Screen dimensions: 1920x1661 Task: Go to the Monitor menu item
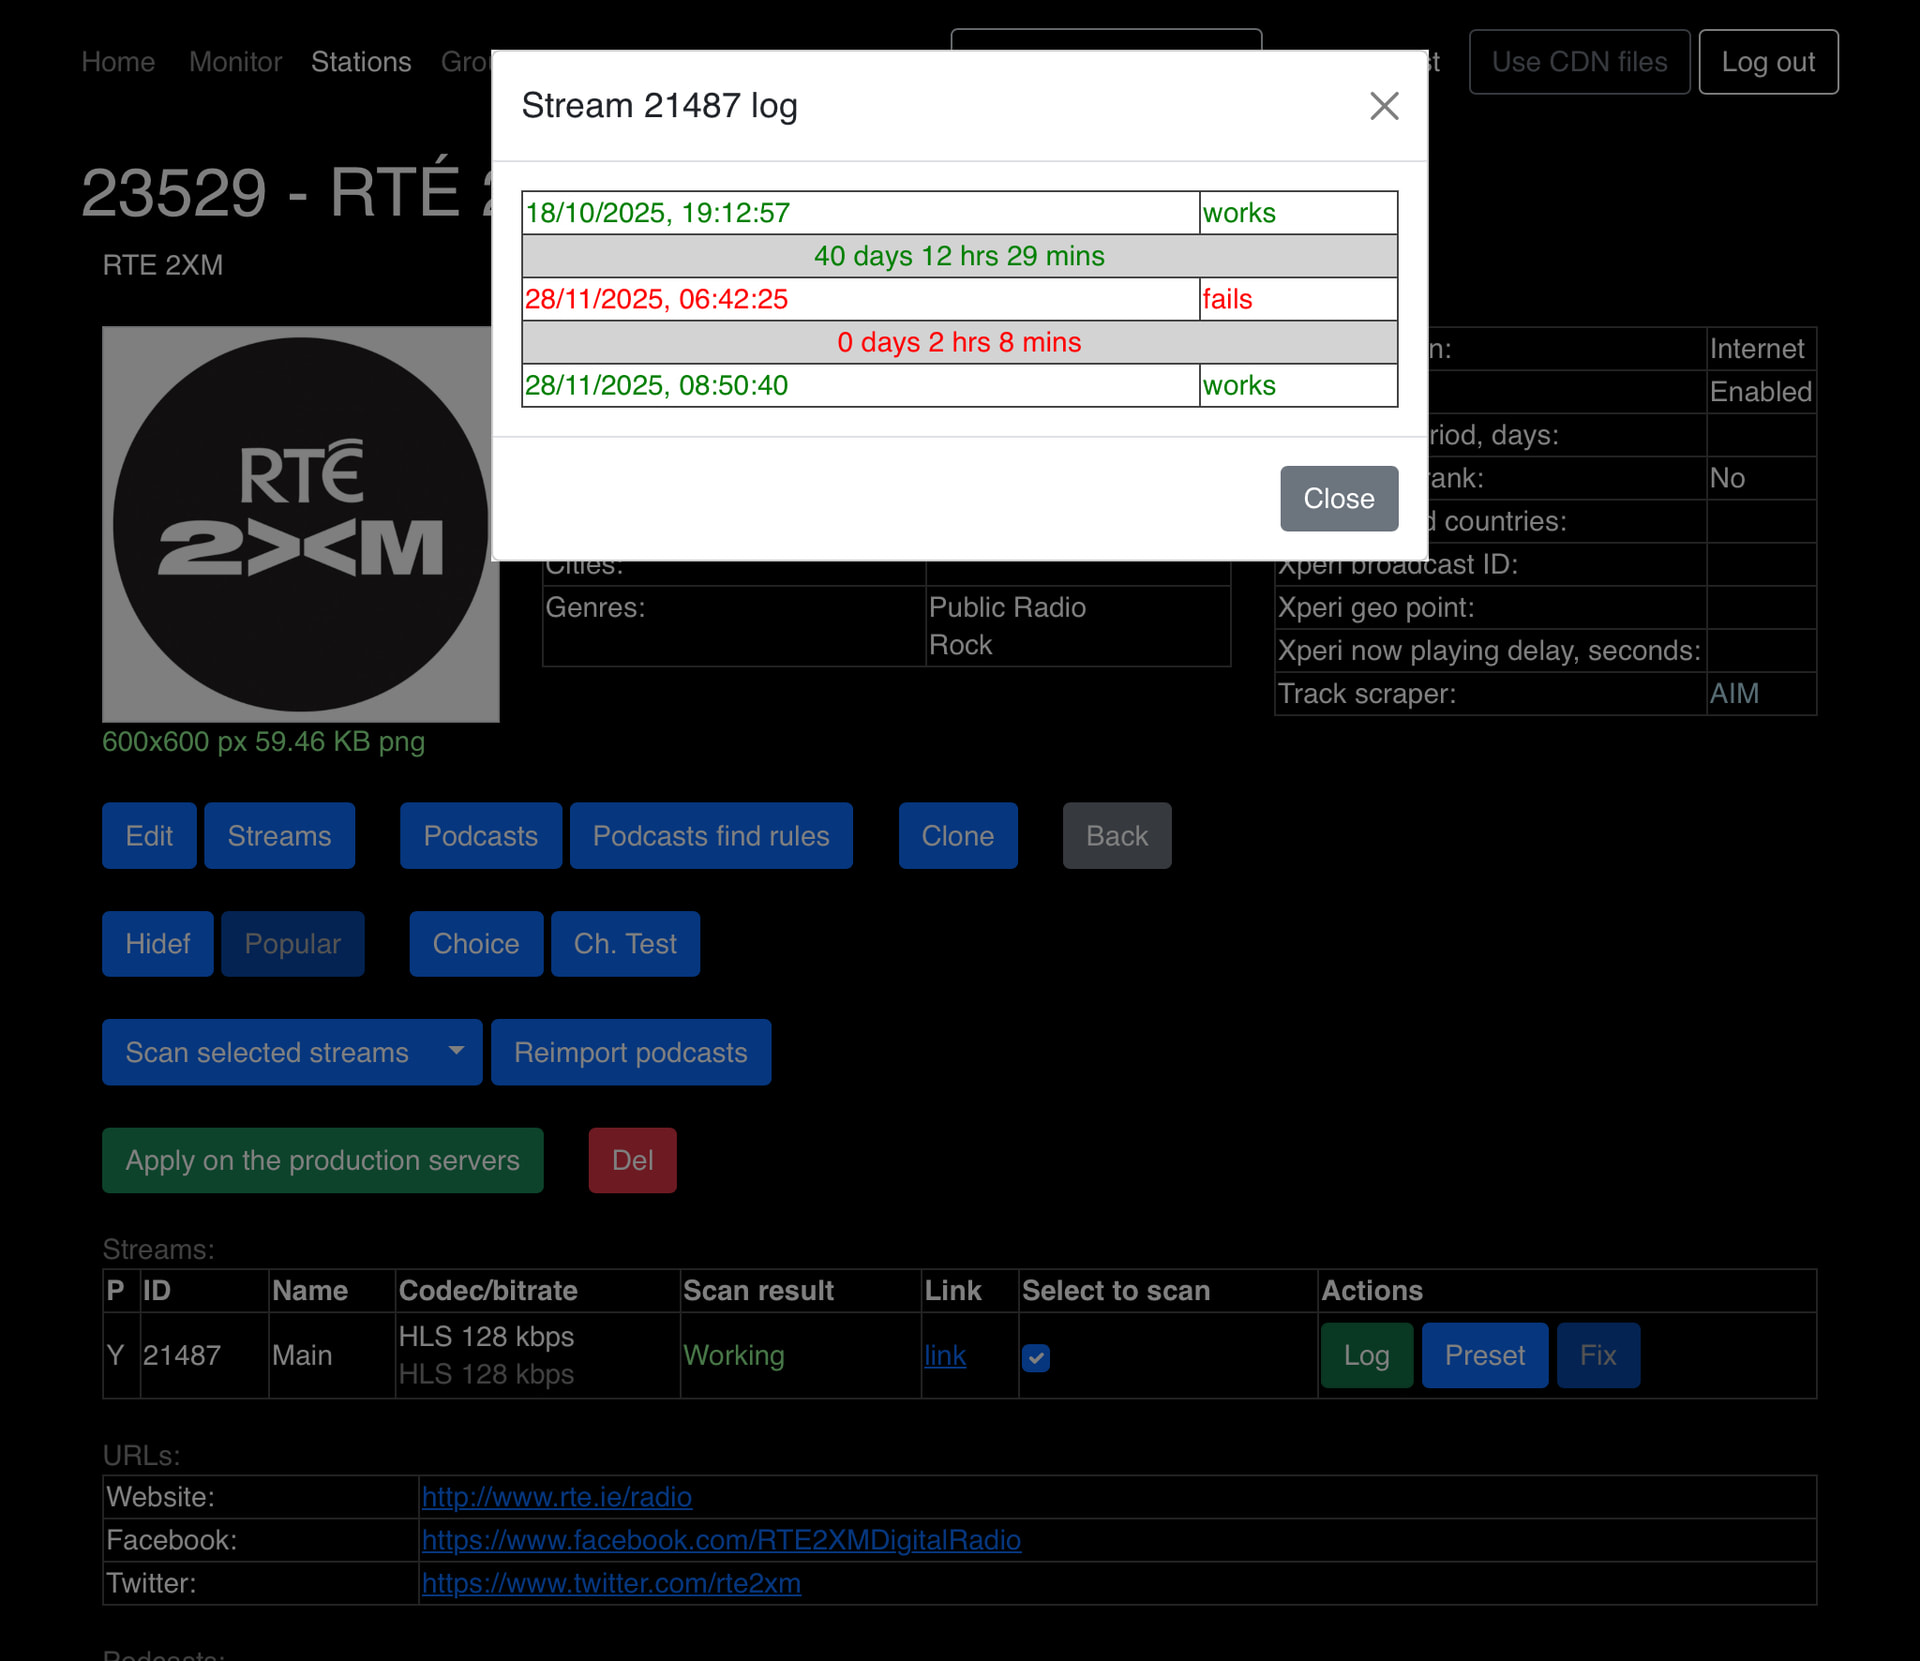(x=235, y=62)
